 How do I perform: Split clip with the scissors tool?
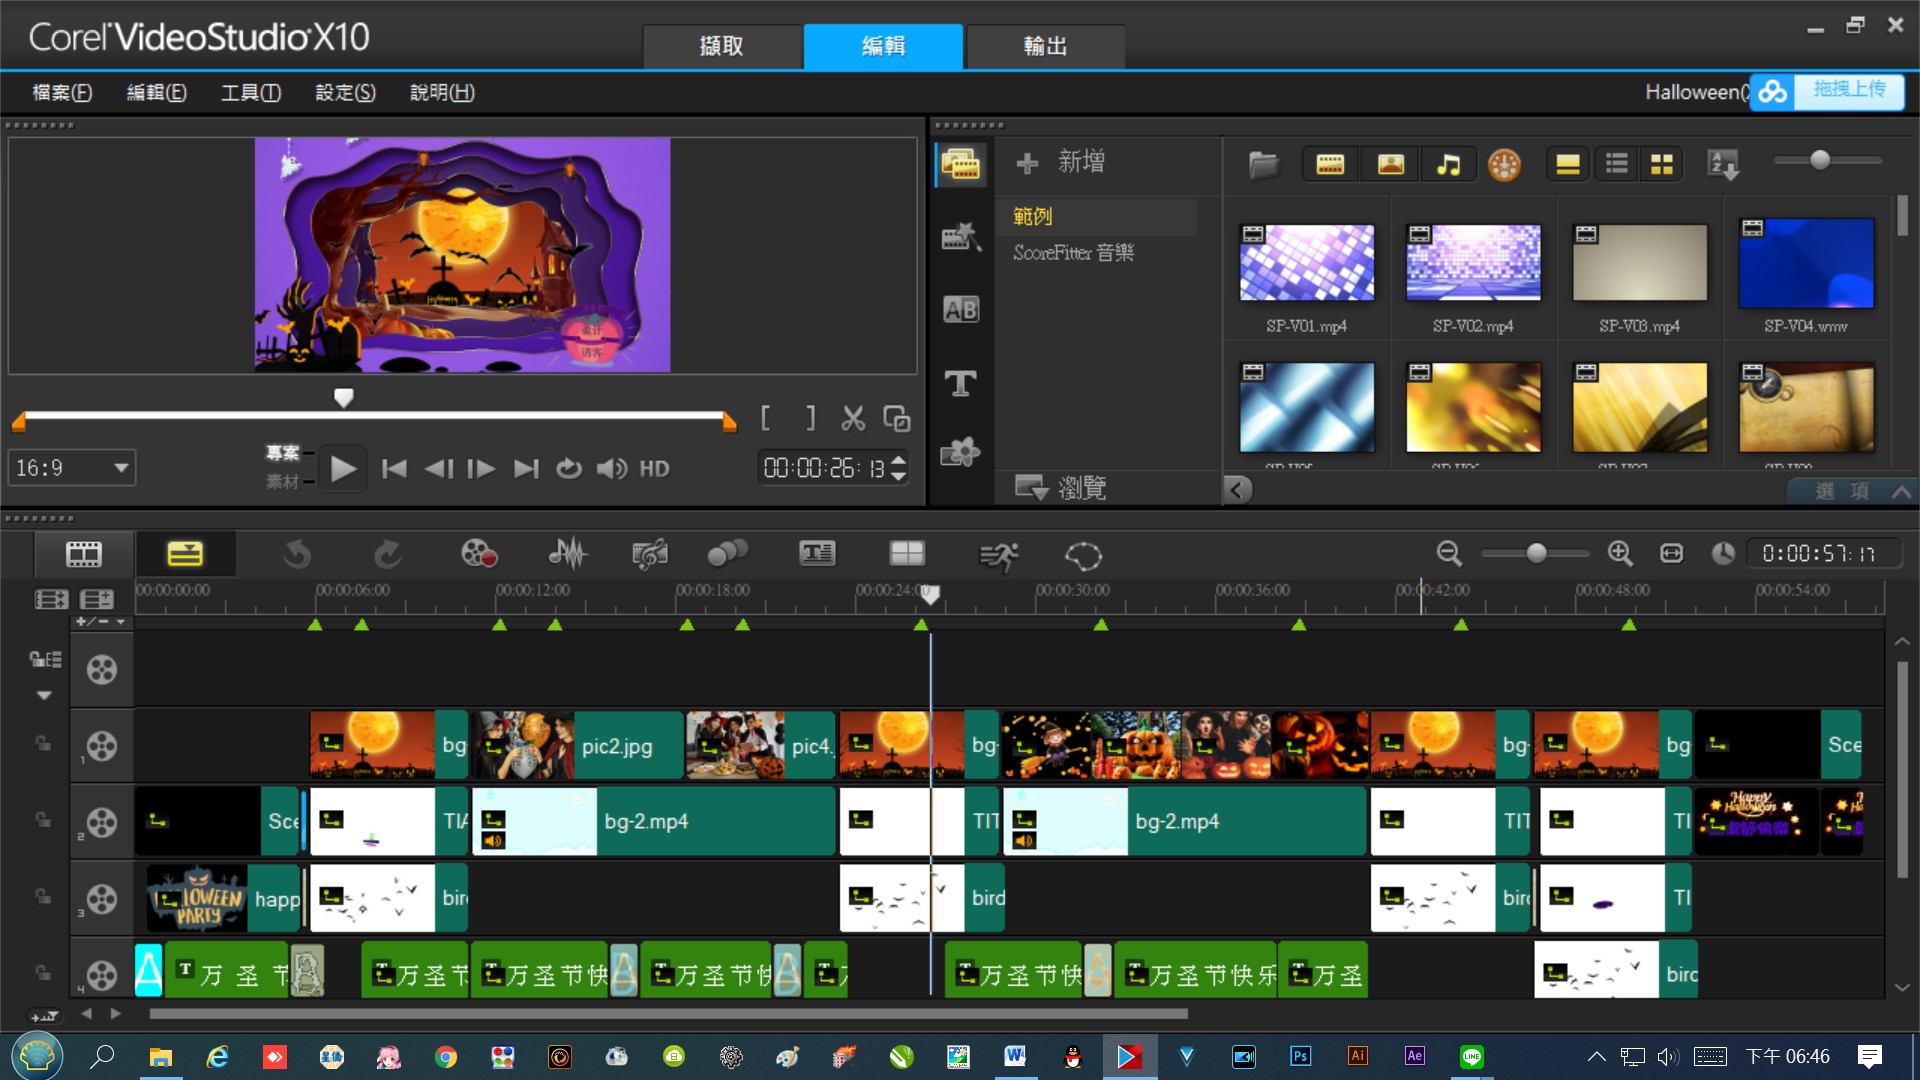tap(853, 418)
